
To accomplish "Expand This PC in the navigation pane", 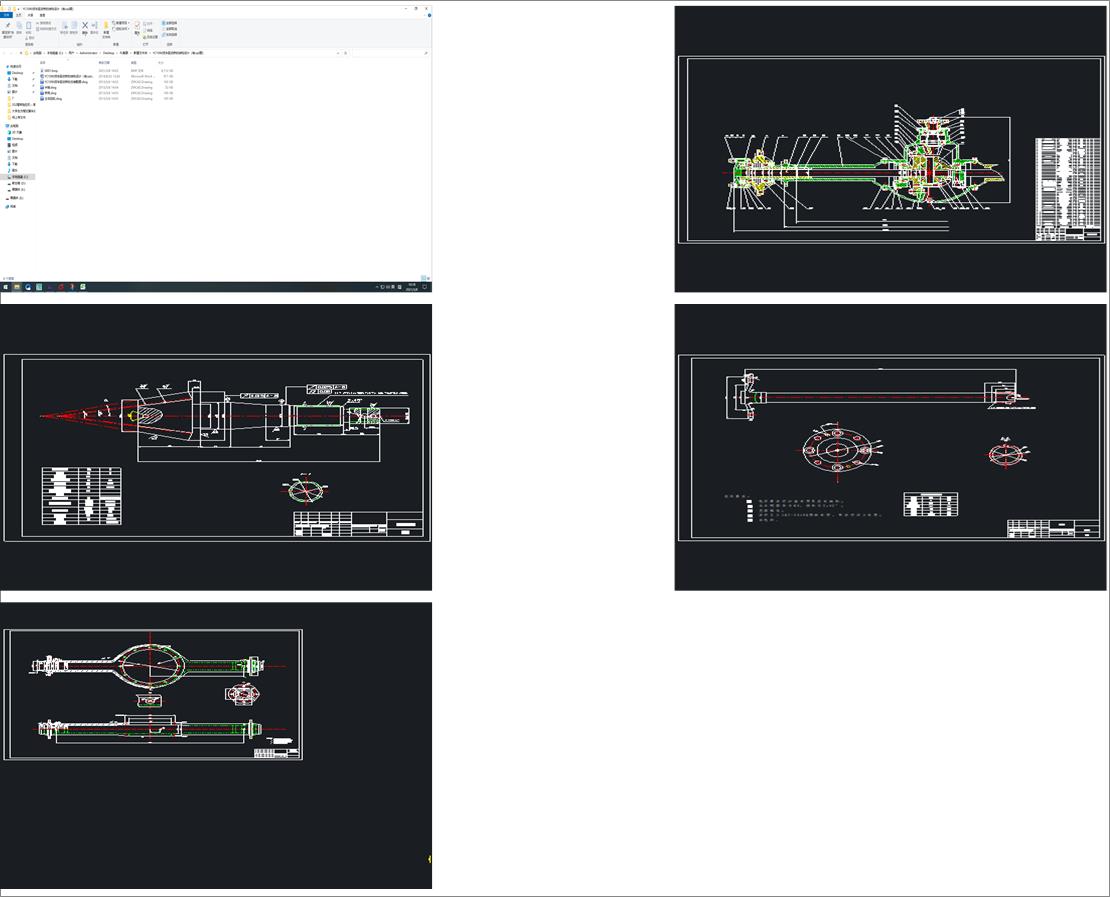I will click(6, 124).
